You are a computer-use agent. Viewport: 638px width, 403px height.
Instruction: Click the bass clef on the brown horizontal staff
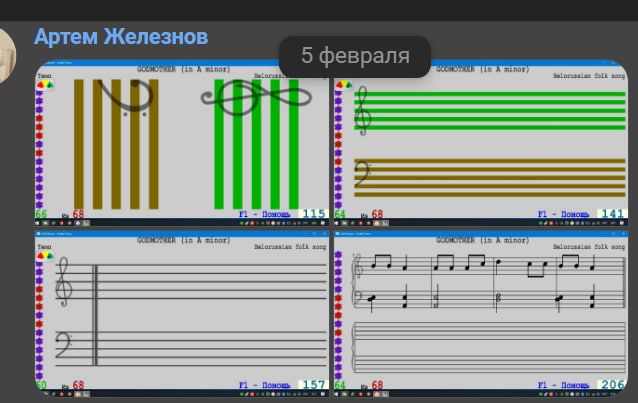[363, 175]
